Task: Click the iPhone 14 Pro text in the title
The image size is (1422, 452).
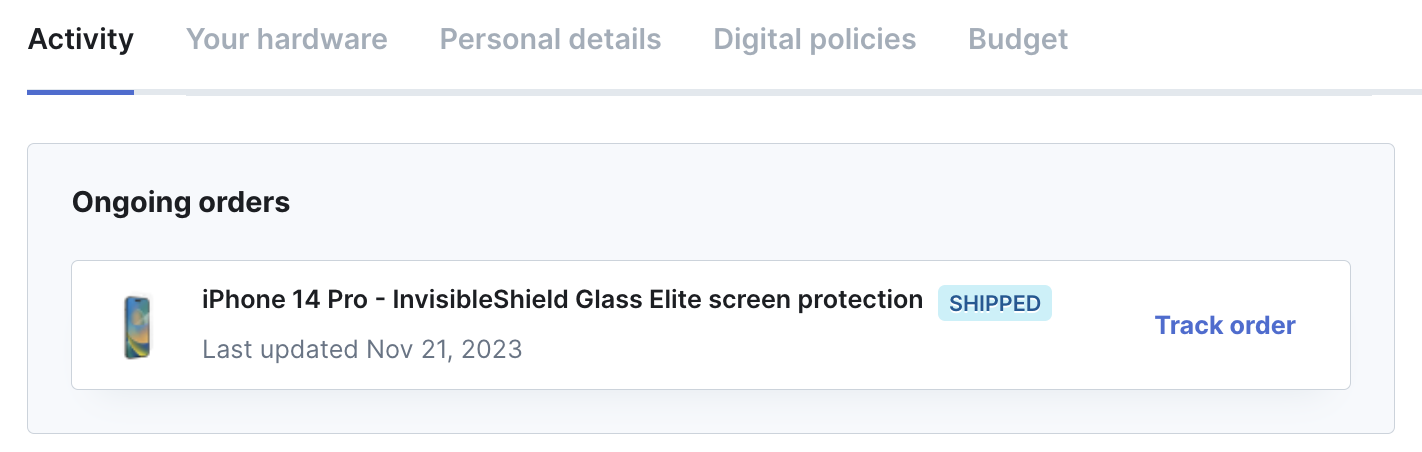Action: (284, 299)
